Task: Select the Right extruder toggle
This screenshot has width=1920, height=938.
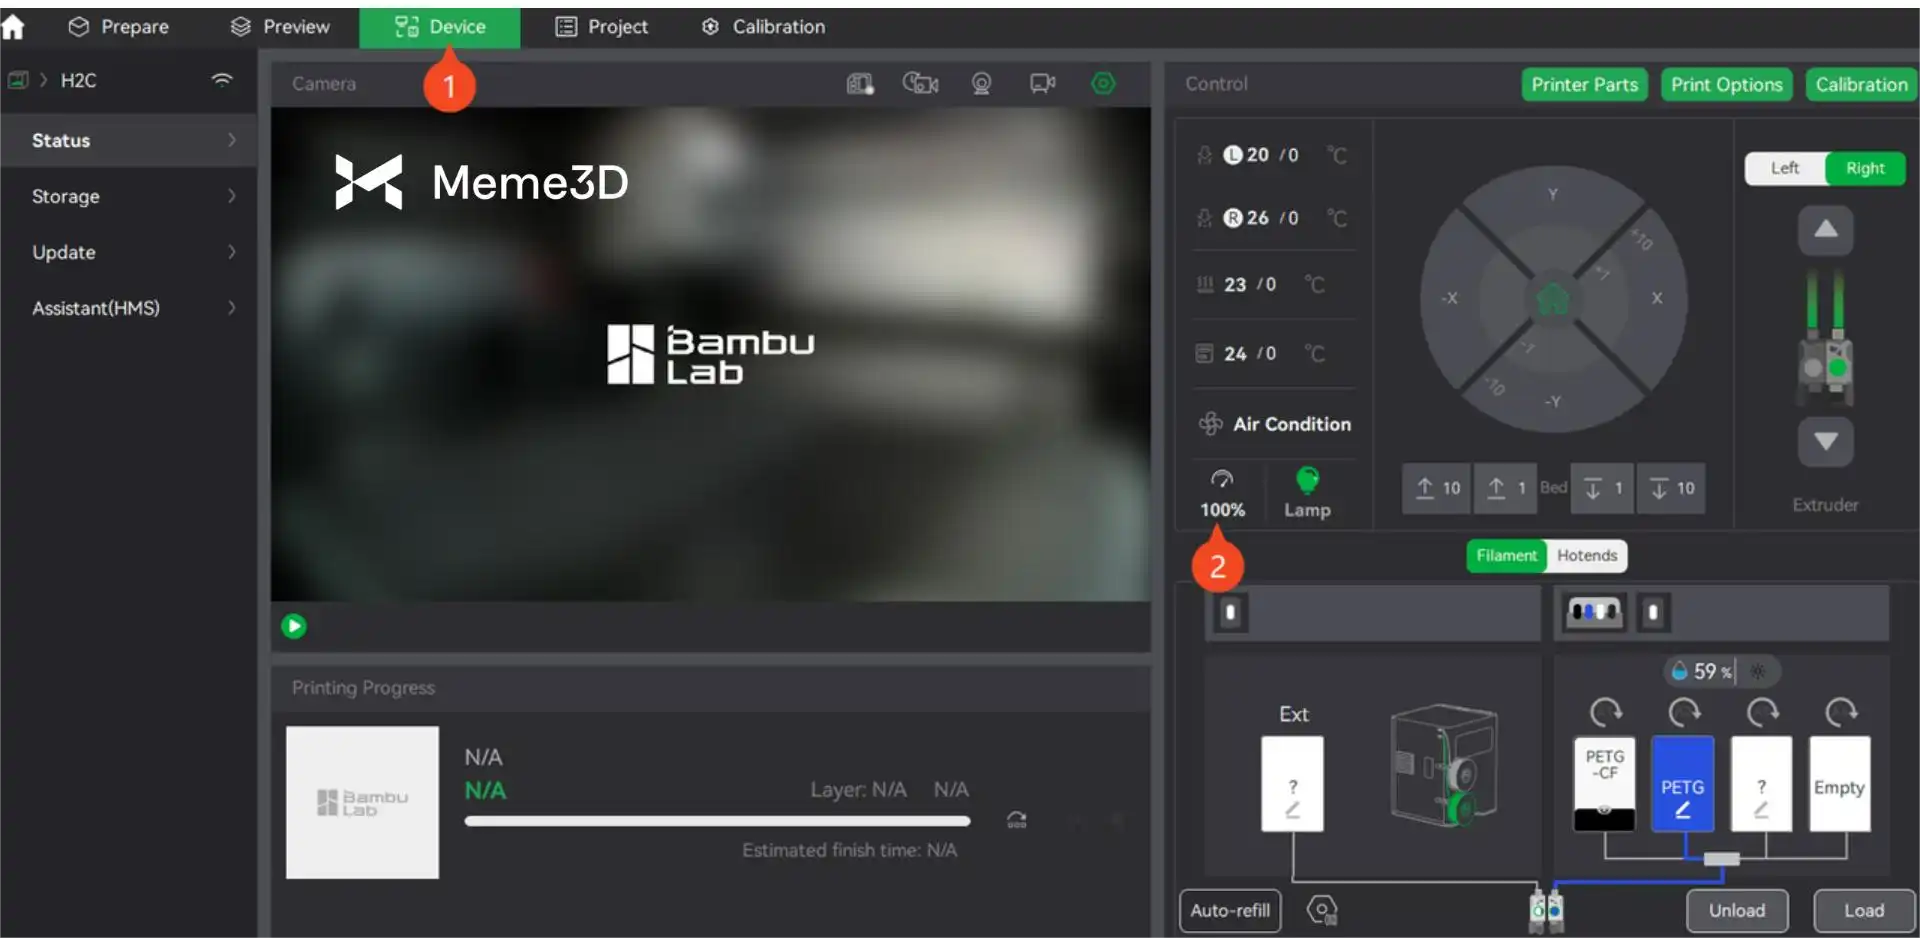Action: coord(1864,168)
